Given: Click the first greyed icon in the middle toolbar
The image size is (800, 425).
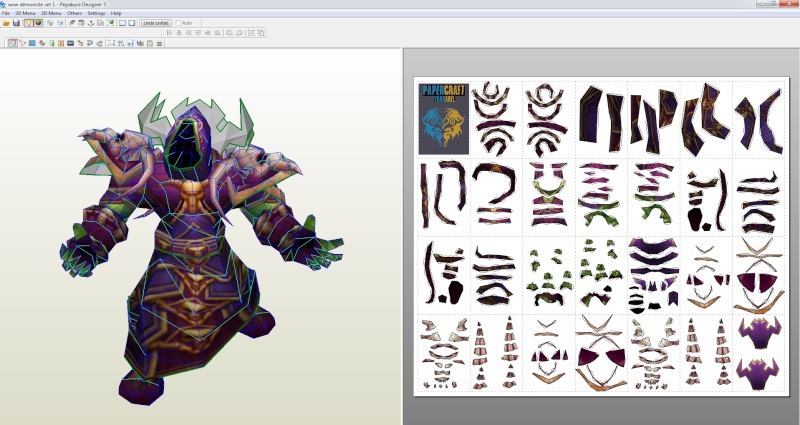Looking at the screenshot, I should (x=169, y=33).
